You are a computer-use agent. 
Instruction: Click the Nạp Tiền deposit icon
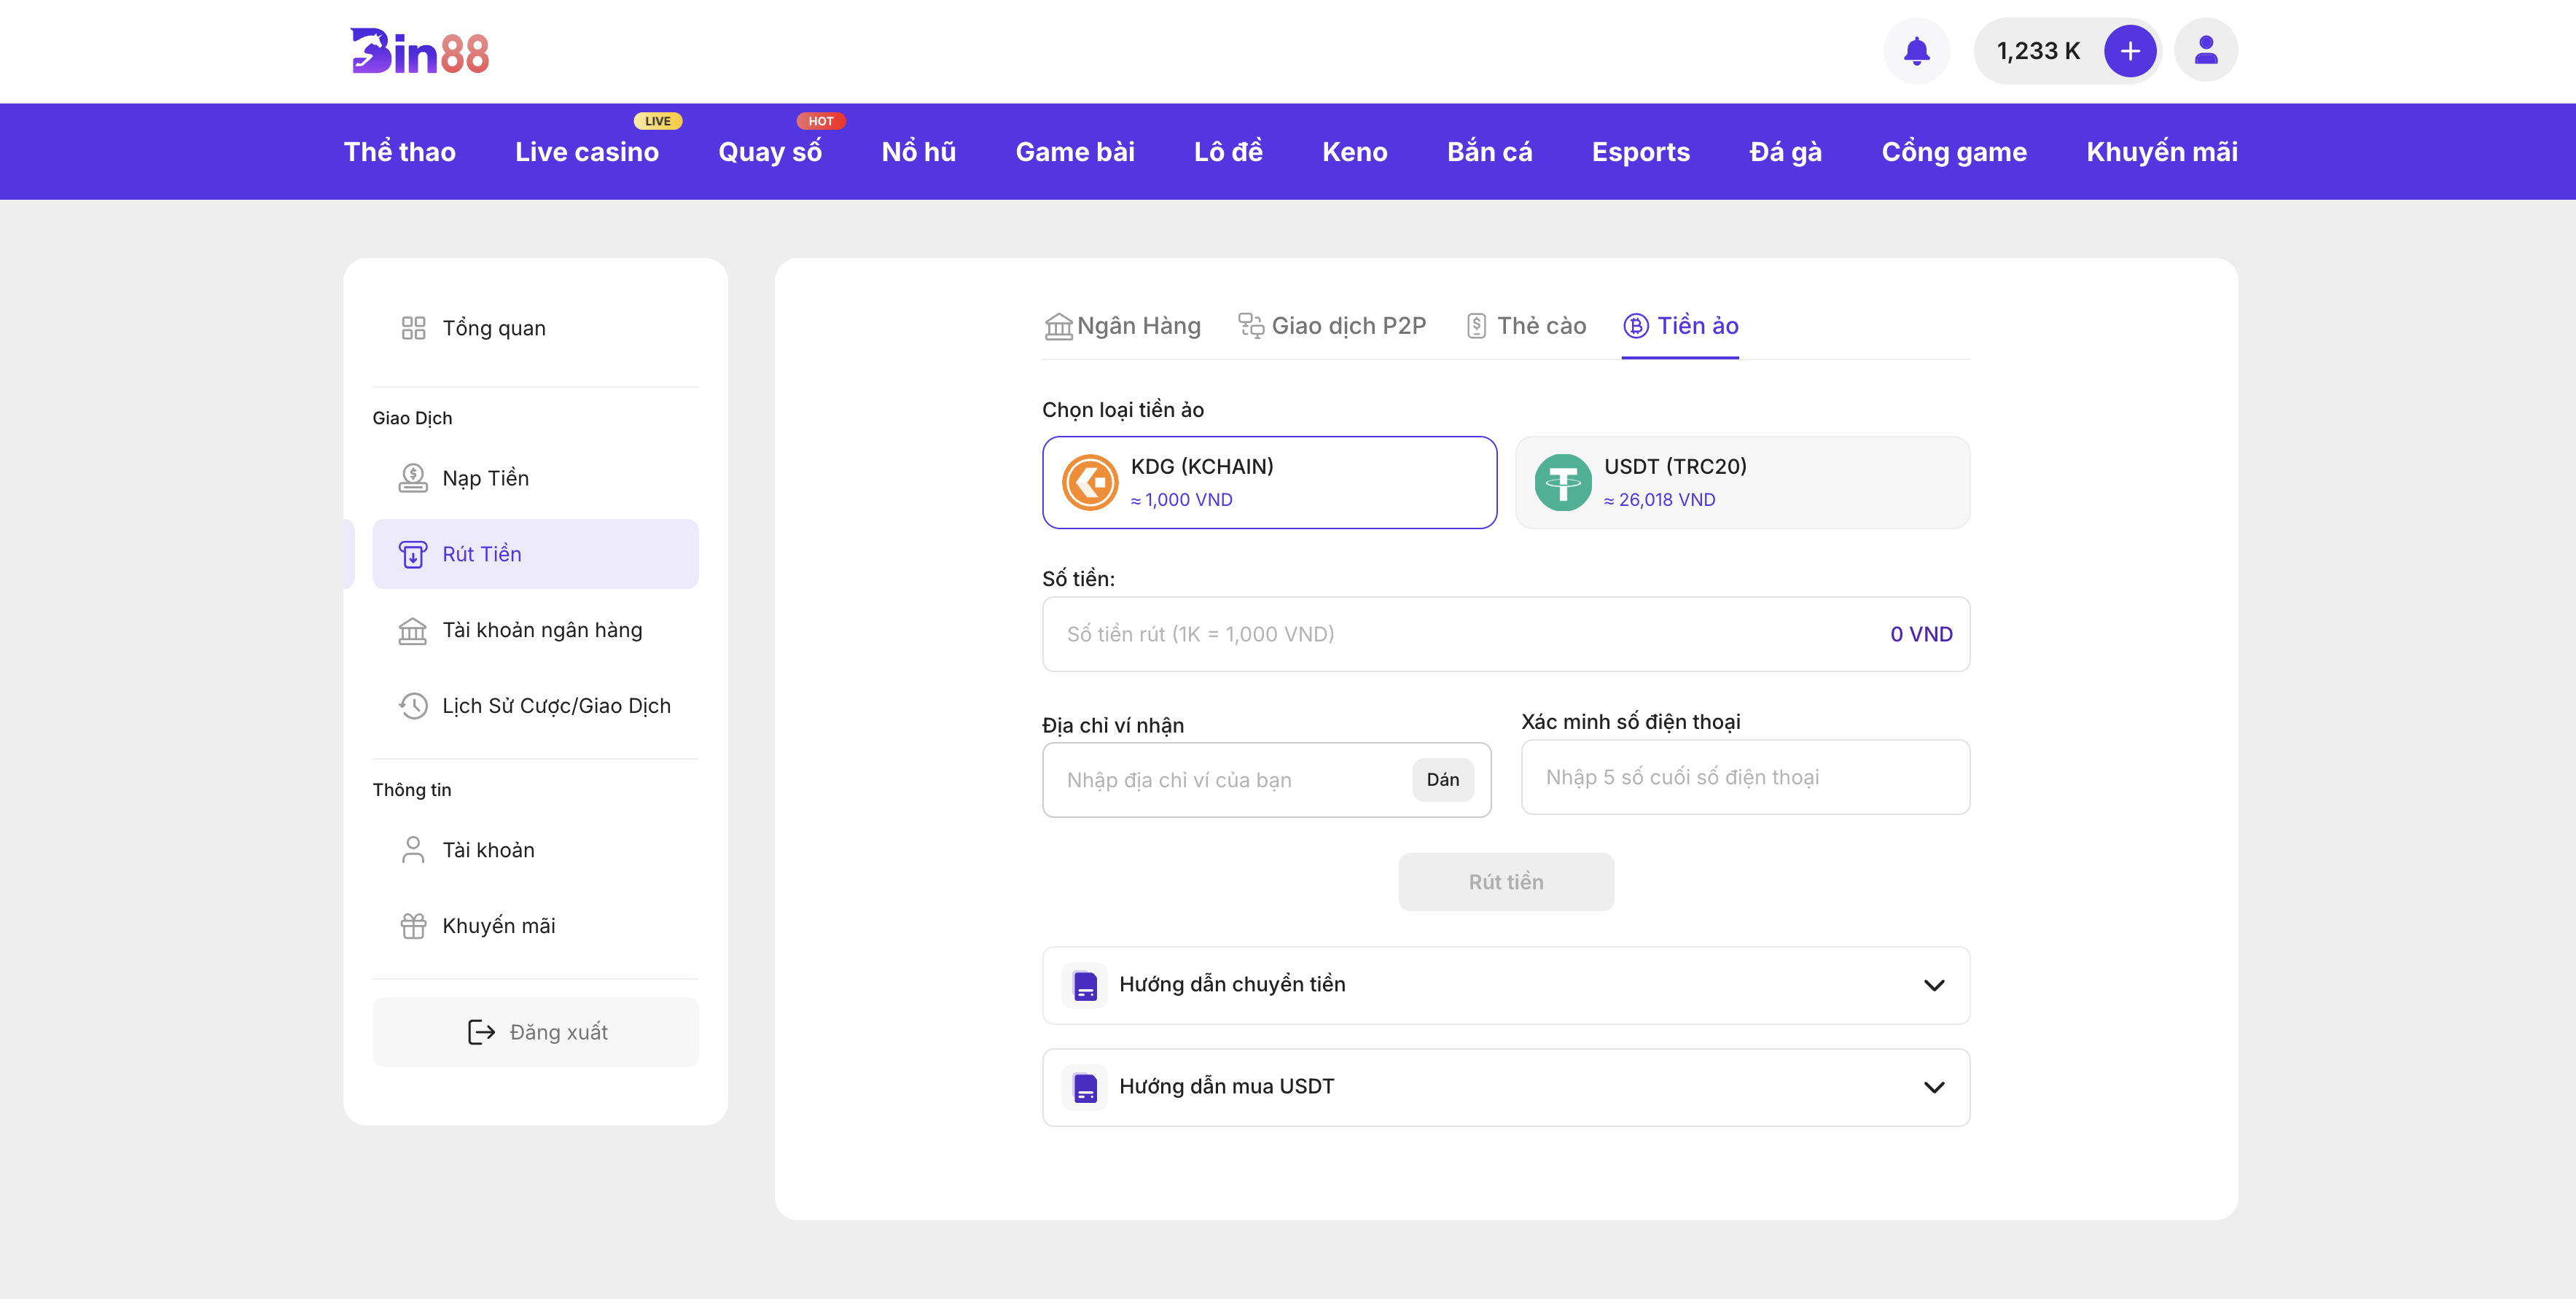[x=413, y=478]
